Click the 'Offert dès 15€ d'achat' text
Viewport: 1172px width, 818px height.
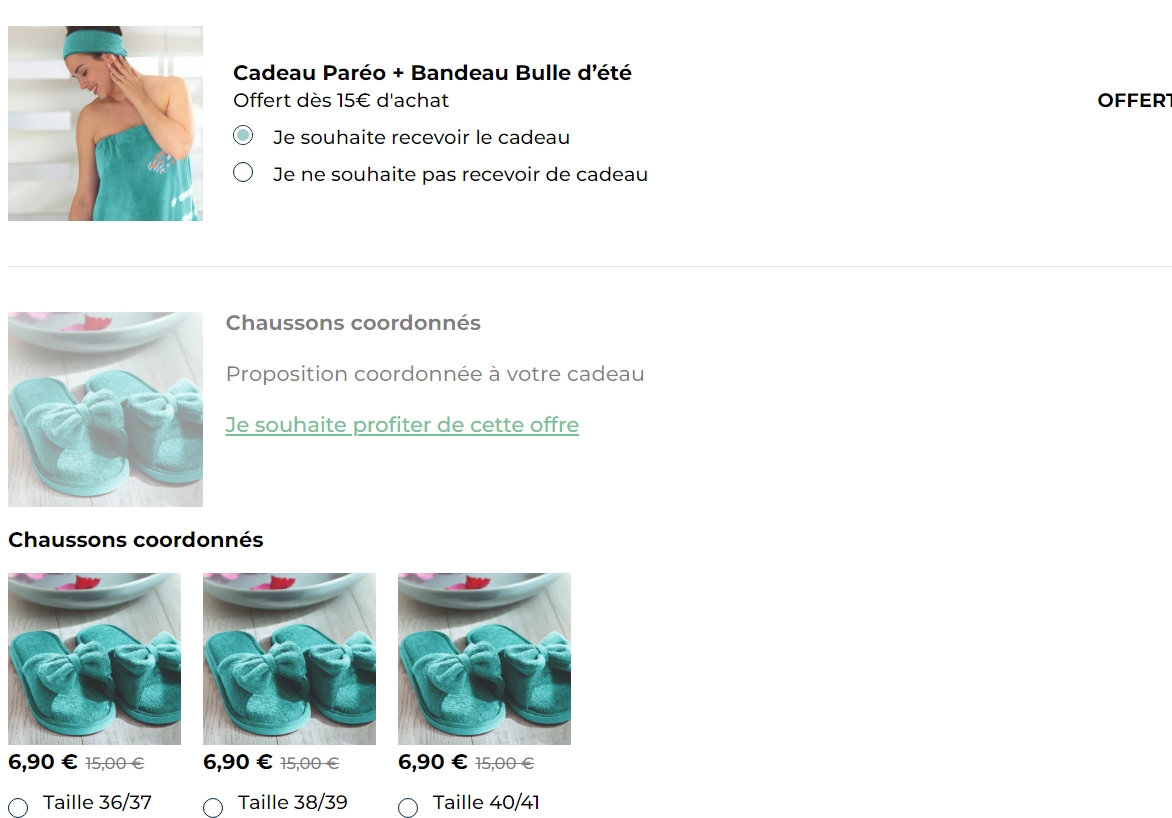341,100
